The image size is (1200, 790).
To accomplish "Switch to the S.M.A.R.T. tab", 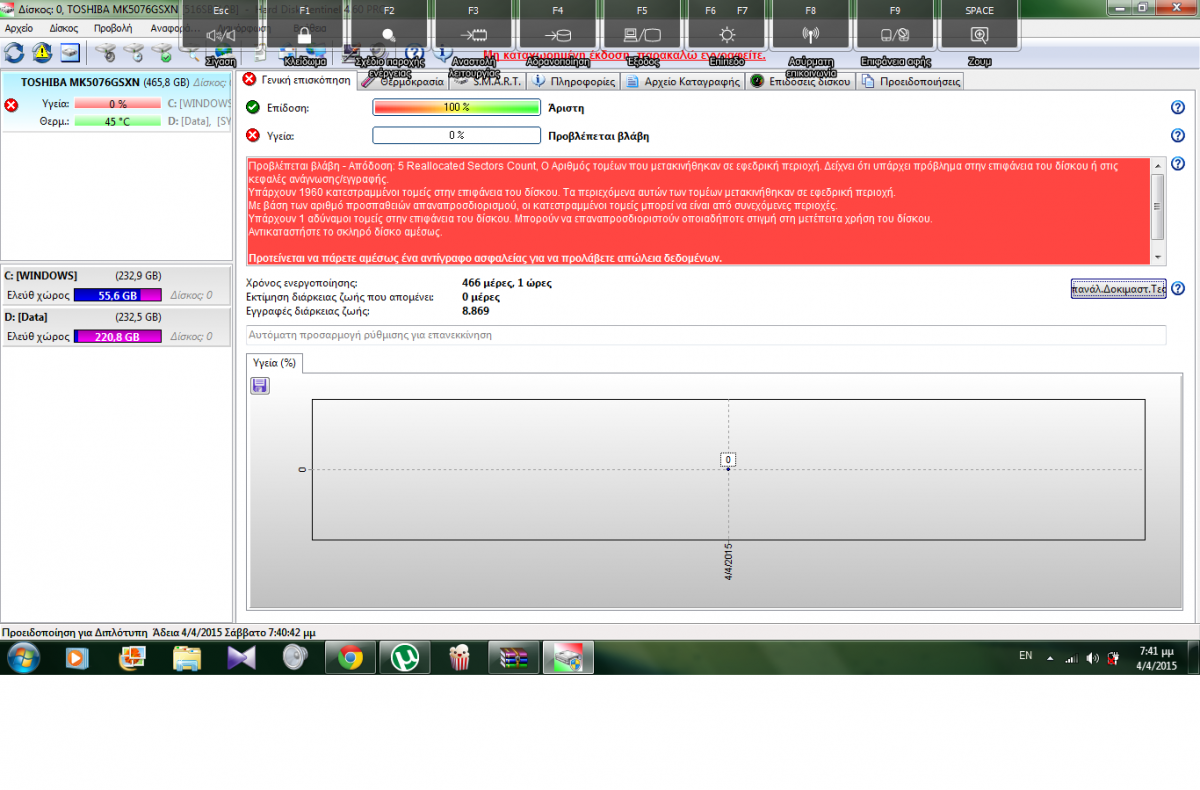I will point(490,81).
